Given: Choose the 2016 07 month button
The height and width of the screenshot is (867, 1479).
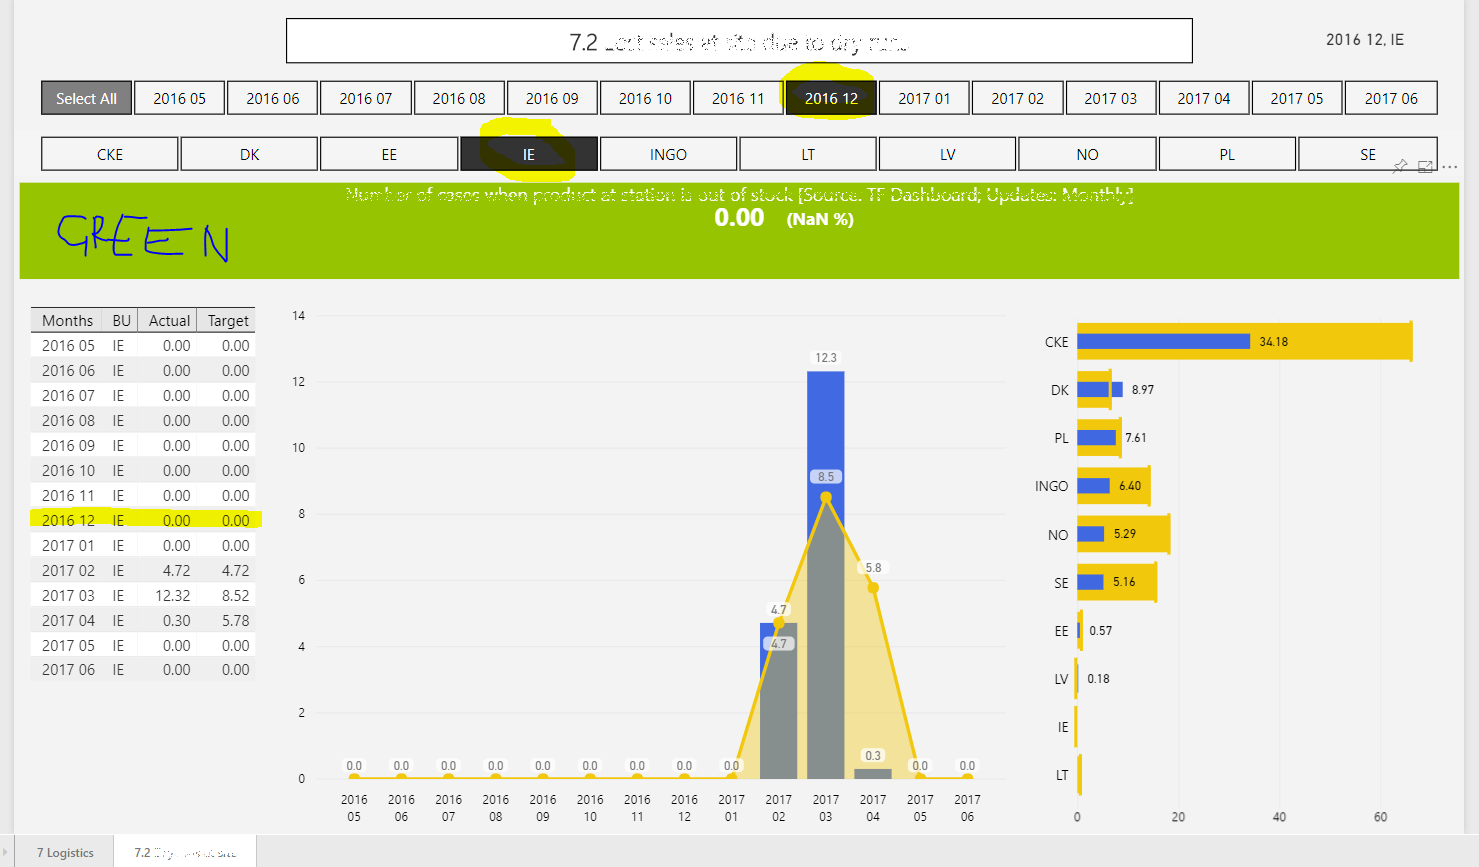Looking at the screenshot, I should (x=366, y=98).
